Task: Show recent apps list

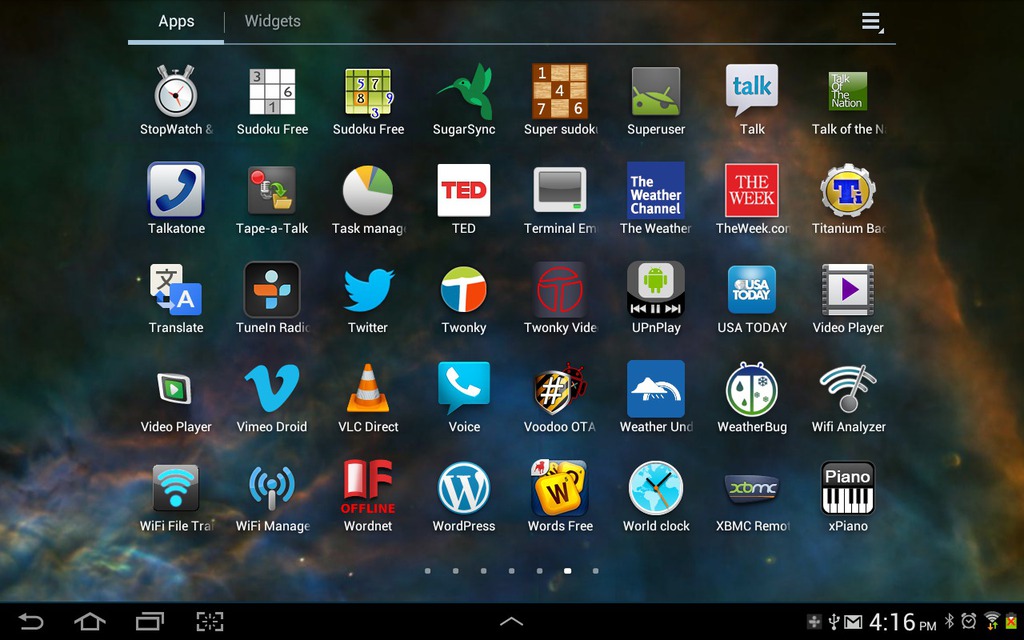Action: pos(150,621)
